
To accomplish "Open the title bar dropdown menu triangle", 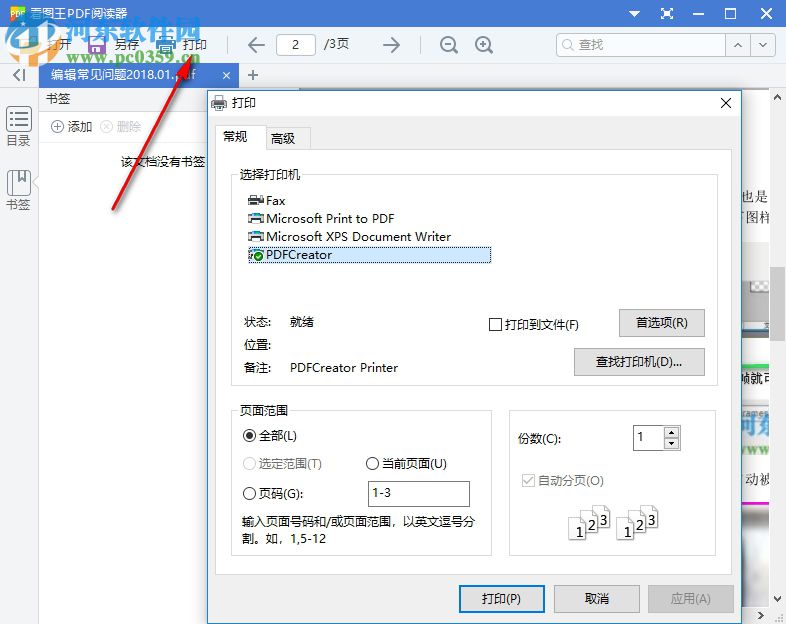I will [635, 14].
